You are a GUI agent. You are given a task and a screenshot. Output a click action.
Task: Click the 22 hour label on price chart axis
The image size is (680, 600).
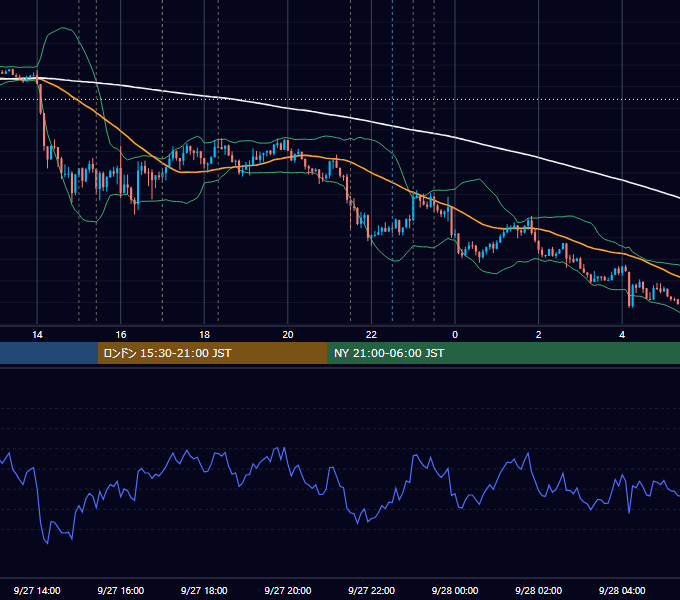(x=371, y=335)
